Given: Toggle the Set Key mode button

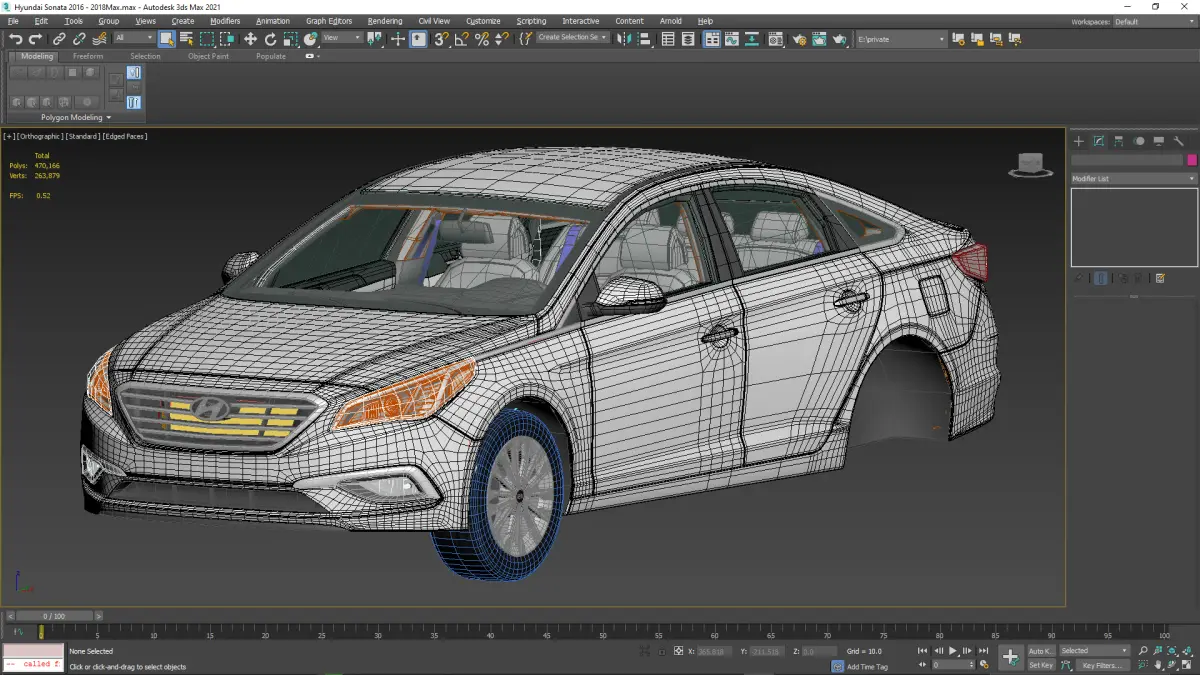Looking at the screenshot, I should click(1041, 665).
